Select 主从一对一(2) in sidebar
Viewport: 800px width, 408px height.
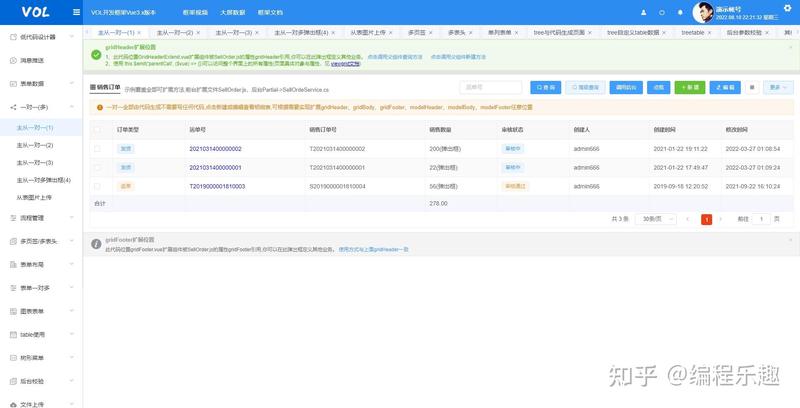pyautogui.click(x=35, y=145)
